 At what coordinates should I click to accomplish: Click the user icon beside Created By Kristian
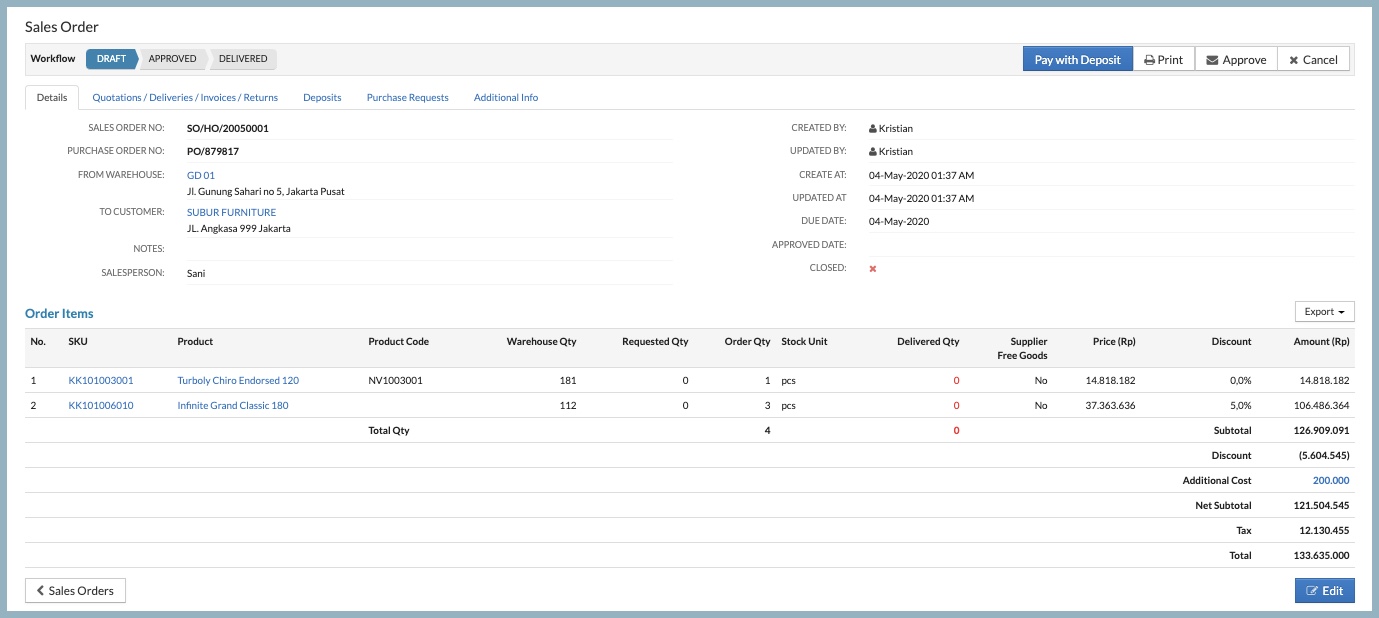tap(873, 129)
